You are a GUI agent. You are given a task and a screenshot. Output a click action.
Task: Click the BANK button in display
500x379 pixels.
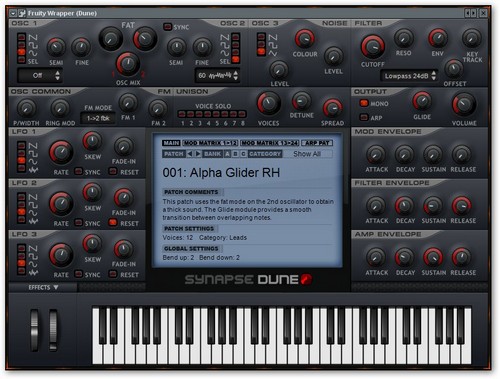point(213,154)
